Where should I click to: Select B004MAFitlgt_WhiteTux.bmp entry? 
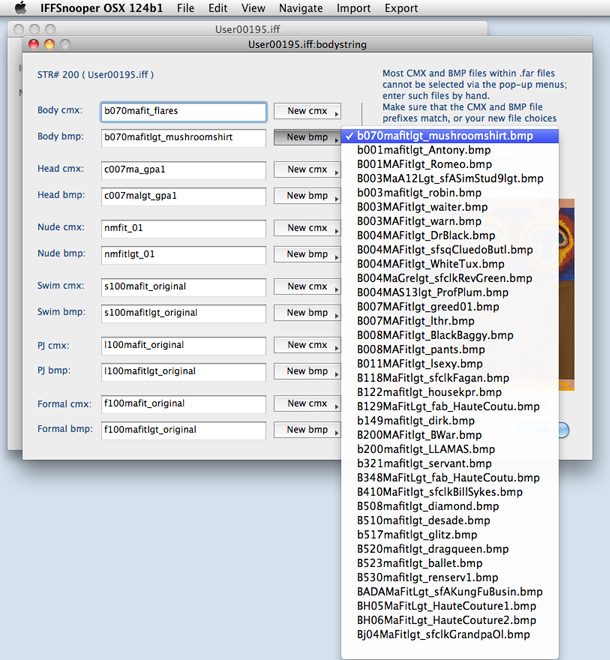click(x=450, y=264)
